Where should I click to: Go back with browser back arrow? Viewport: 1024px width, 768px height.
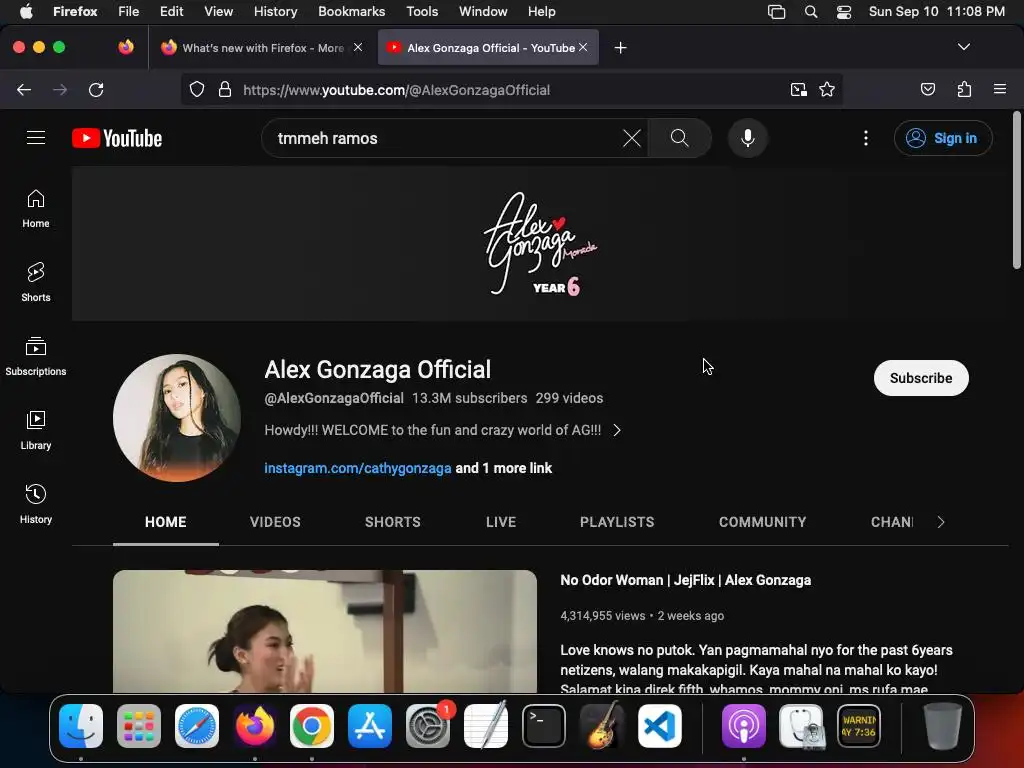point(24,89)
